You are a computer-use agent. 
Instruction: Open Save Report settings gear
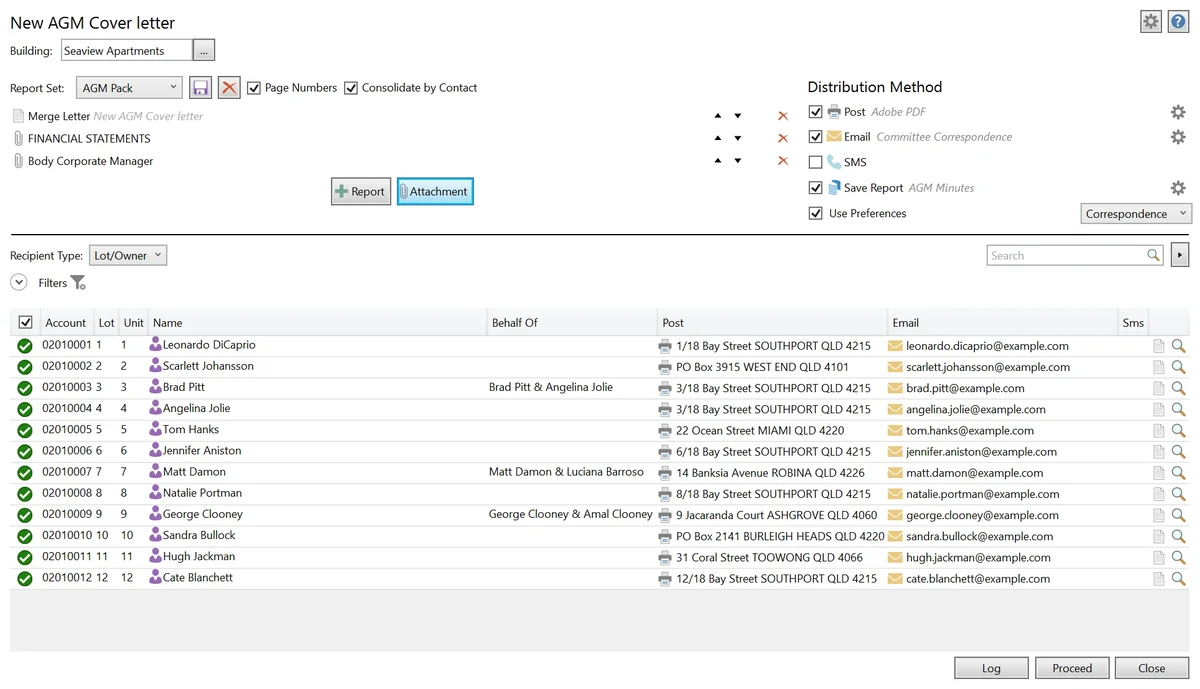point(1178,188)
